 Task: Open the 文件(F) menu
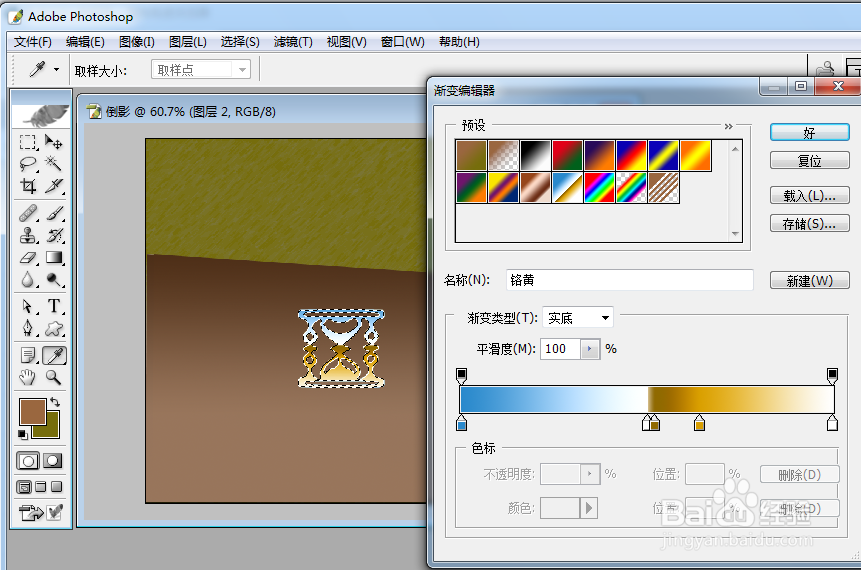click(32, 42)
